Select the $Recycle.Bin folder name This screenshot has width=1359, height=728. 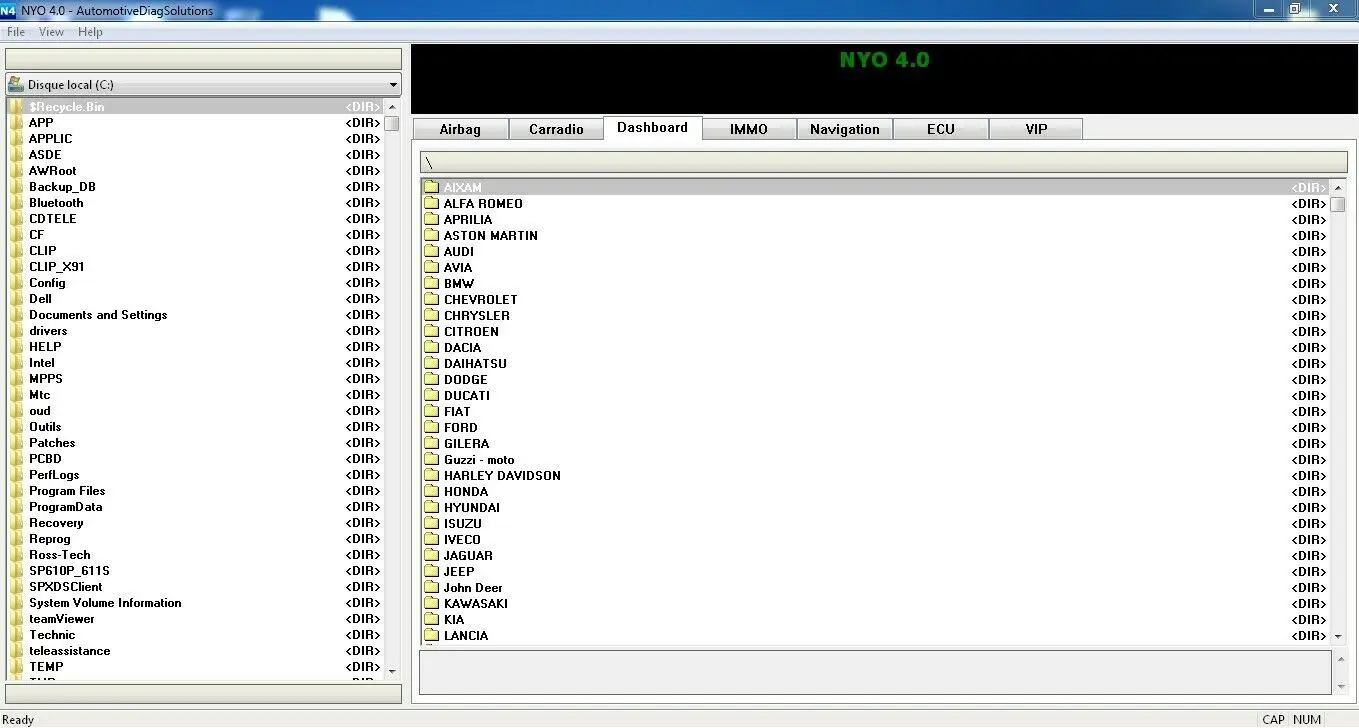point(66,107)
